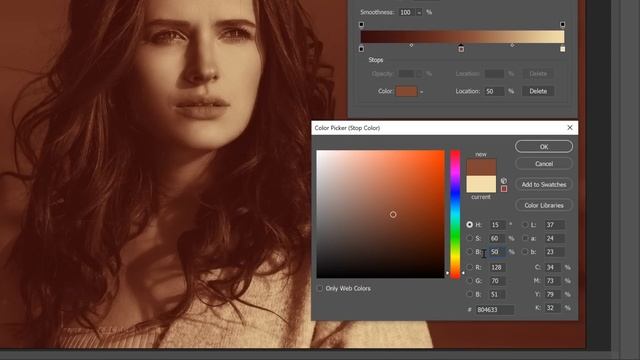Image resolution: width=640 pixels, height=360 pixels.
Task: Click the current color swatch preview
Action: pyautogui.click(x=481, y=184)
